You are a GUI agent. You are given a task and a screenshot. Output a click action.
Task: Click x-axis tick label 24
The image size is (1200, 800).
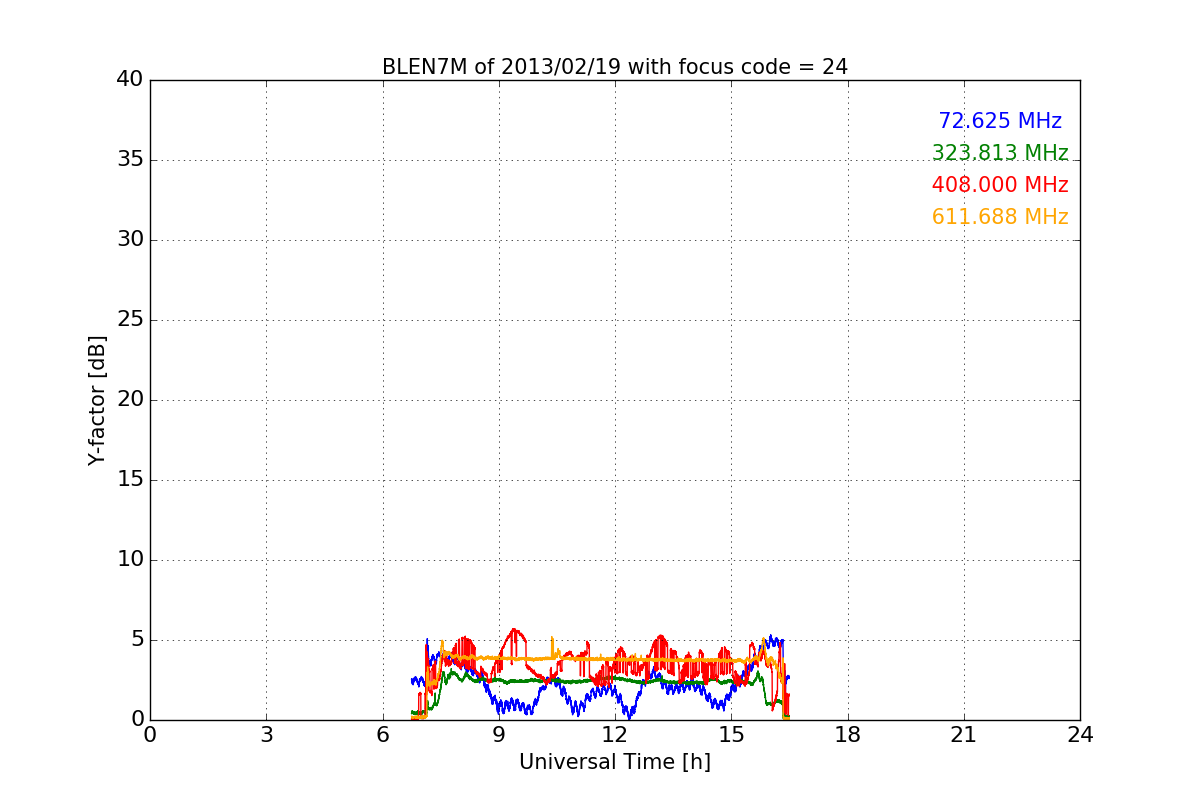1080,735
